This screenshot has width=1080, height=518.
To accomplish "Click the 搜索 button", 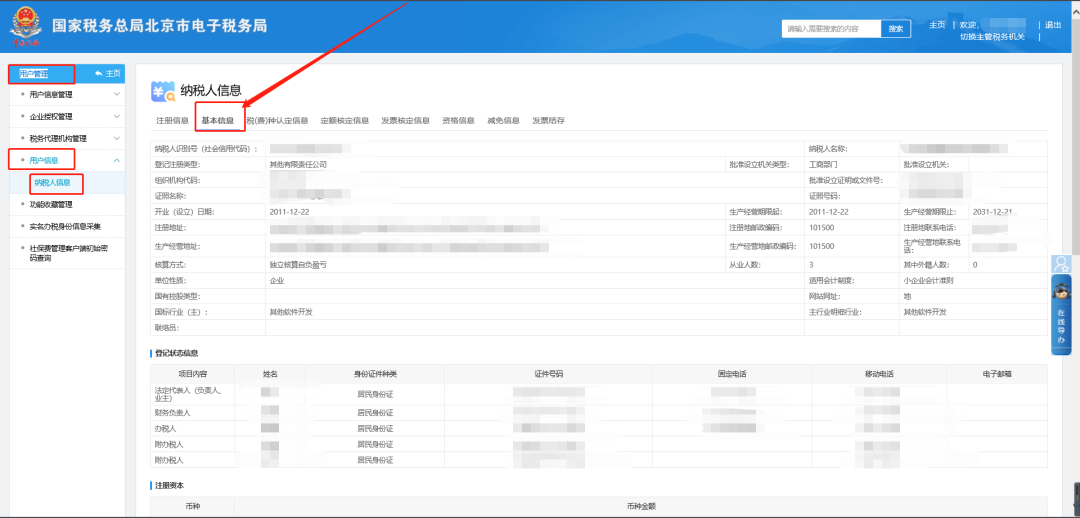I will [x=896, y=29].
